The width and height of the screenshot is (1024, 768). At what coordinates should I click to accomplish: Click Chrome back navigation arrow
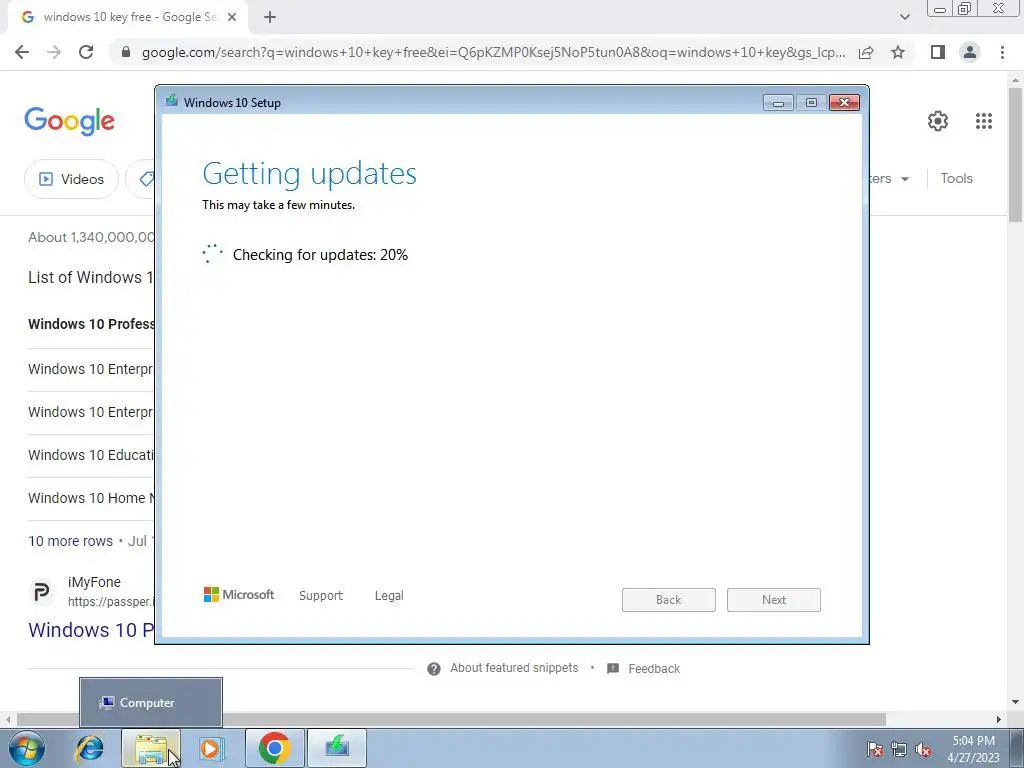(x=22, y=52)
